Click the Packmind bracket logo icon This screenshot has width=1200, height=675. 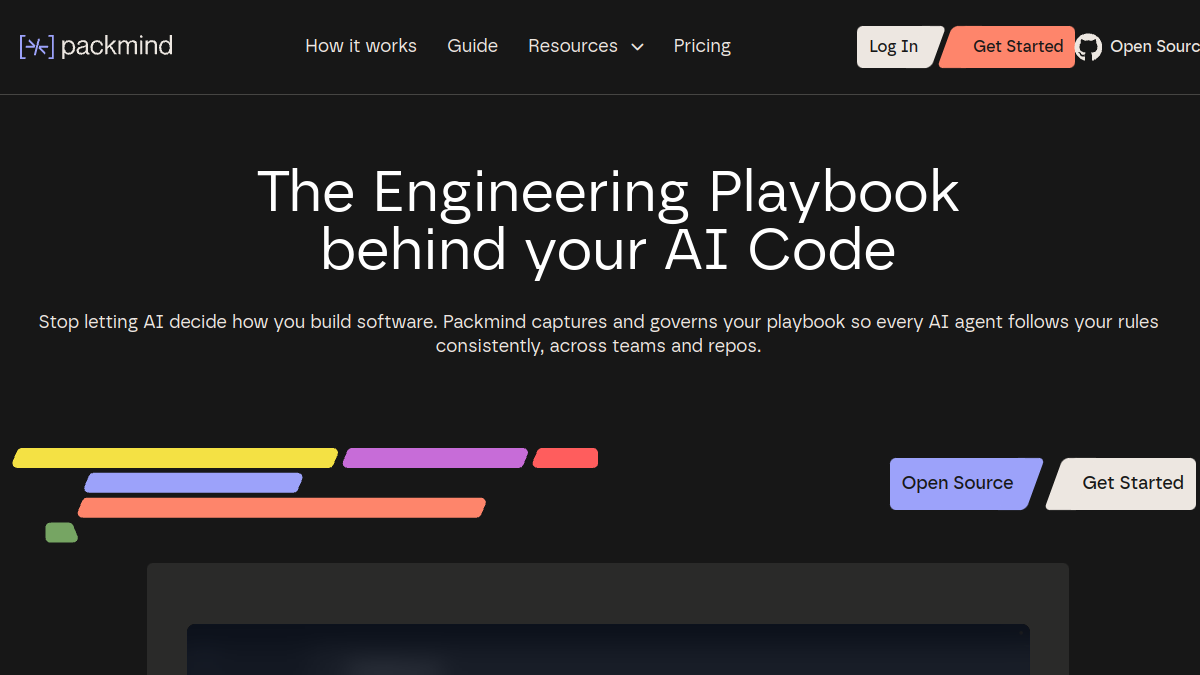click(37, 46)
